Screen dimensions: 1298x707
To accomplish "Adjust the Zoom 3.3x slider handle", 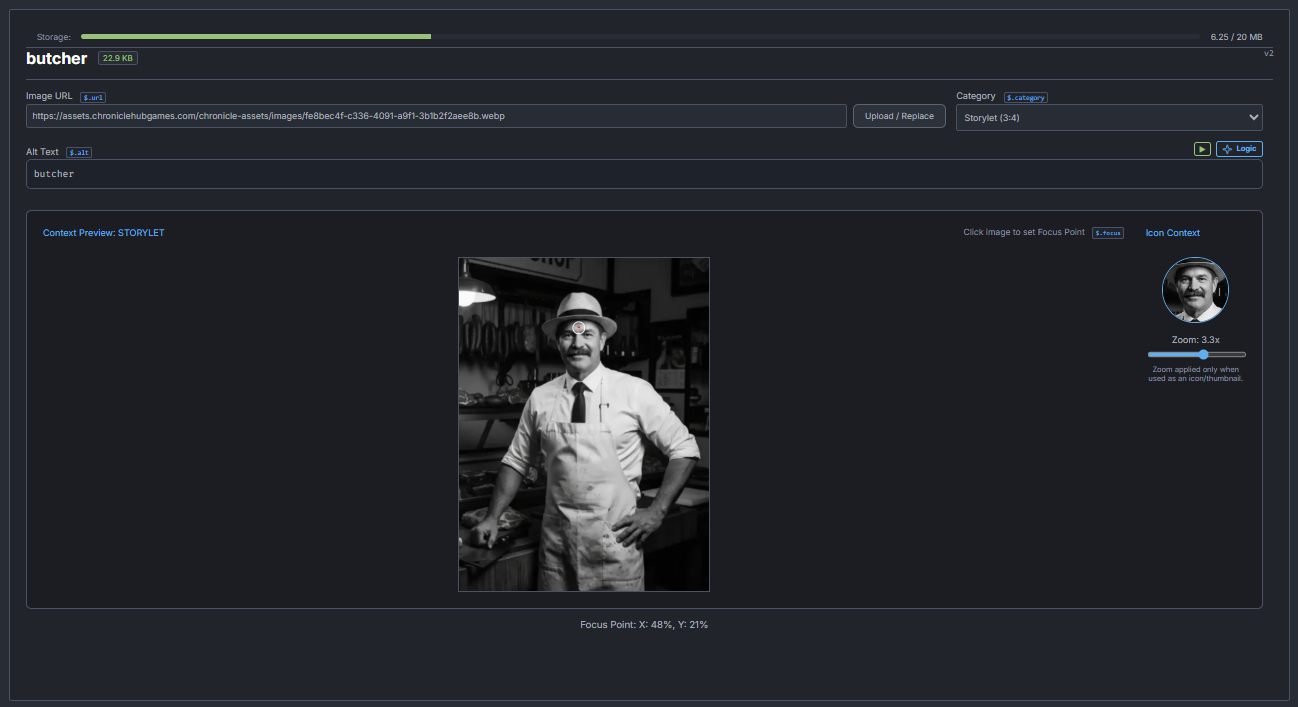I will 1204,354.
